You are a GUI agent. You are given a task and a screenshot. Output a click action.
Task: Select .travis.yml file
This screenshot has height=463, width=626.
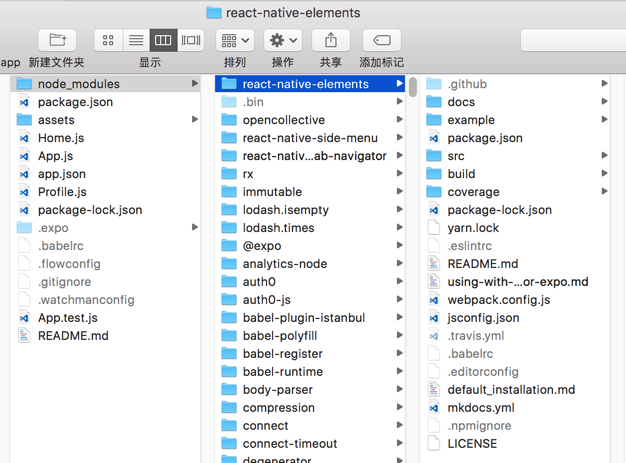(x=515, y=336)
